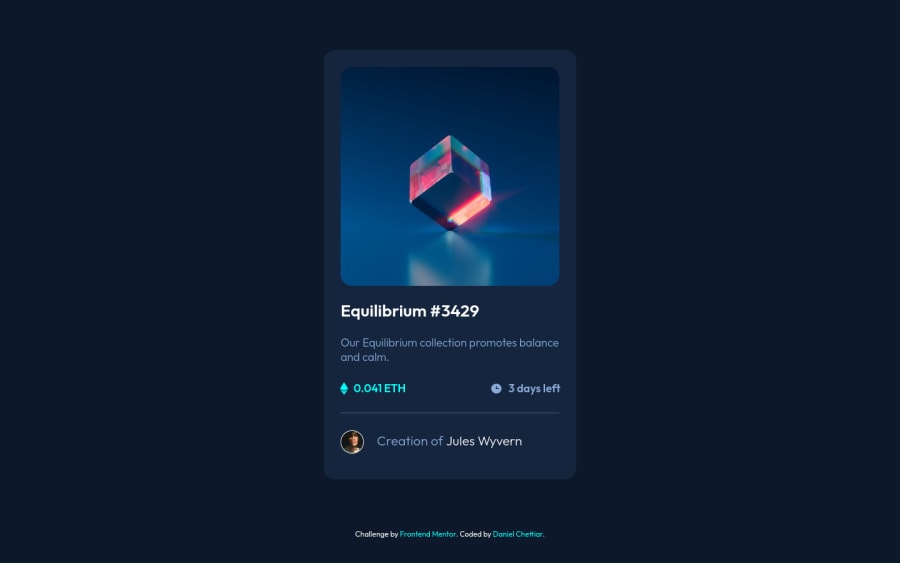Click the clock icon beside days left
The image size is (900, 563).
[x=496, y=389]
